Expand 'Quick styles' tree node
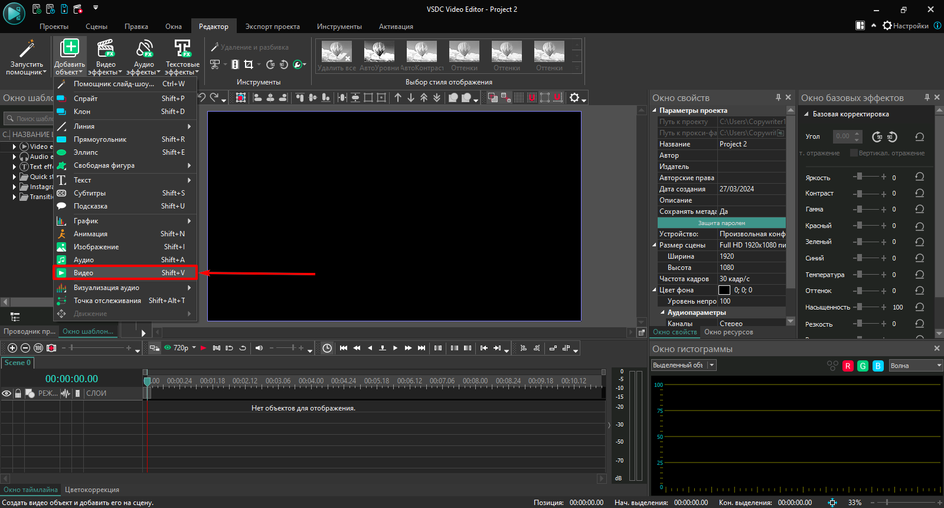Image resolution: width=944 pixels, height=508 pixels. (14, 177)
